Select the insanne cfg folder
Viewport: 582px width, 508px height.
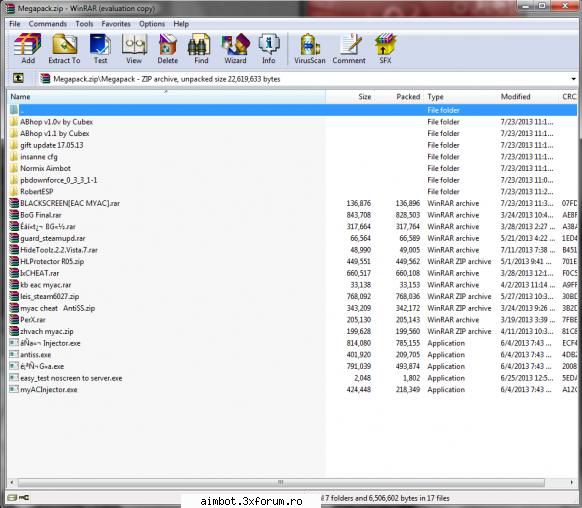coord(39,157)
